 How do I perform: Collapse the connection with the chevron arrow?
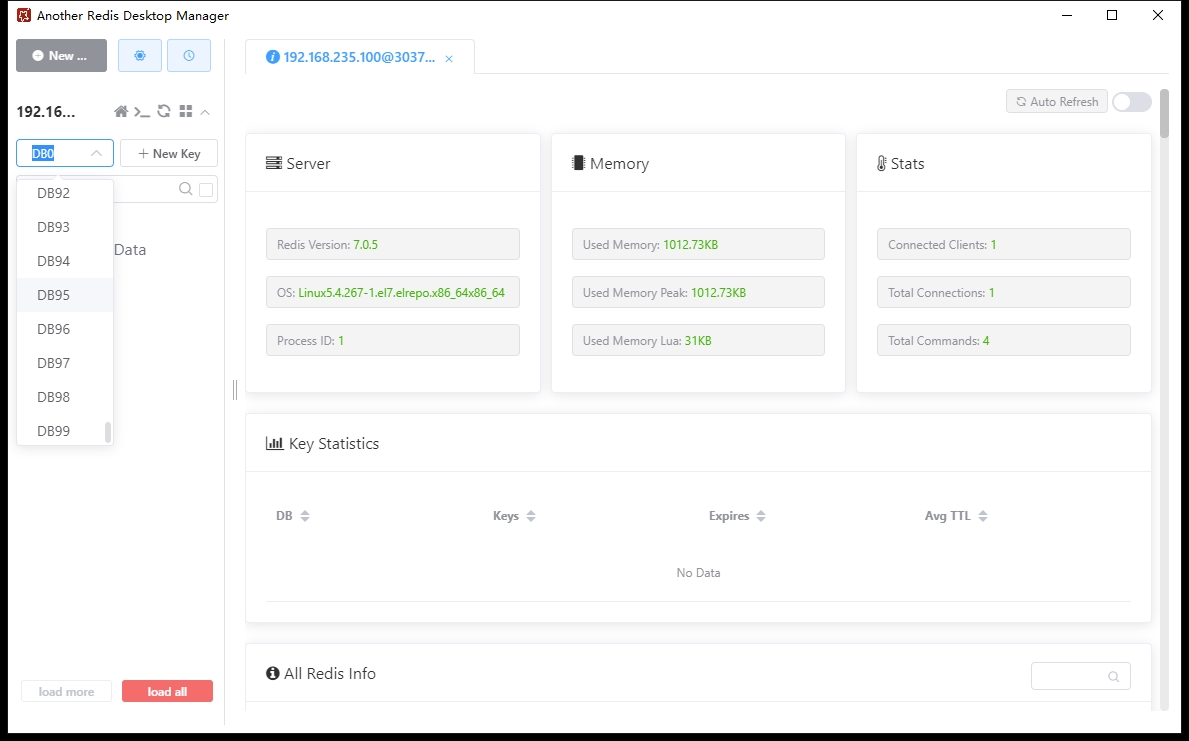(x=205, y=112)
